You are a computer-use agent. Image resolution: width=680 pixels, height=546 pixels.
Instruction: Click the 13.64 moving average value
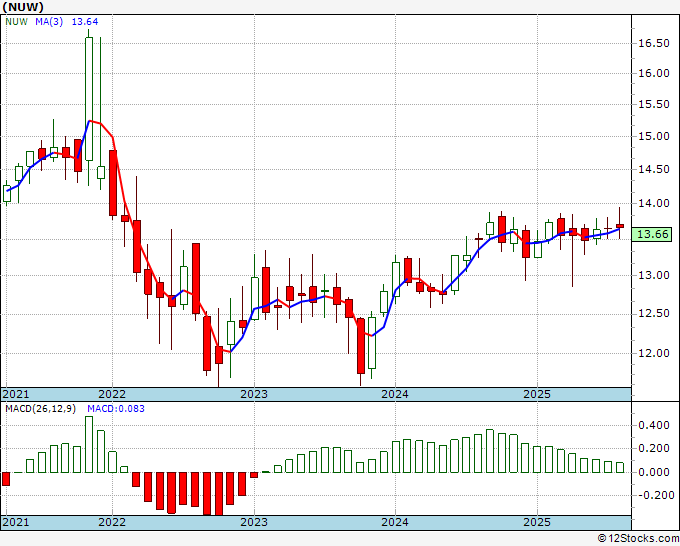point(85,21)
